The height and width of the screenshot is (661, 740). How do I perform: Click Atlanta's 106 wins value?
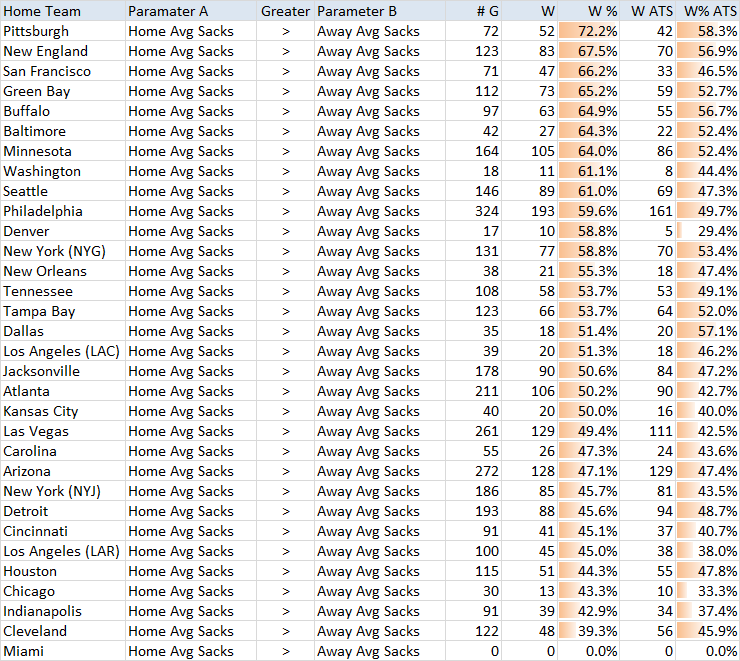[530, 391]
